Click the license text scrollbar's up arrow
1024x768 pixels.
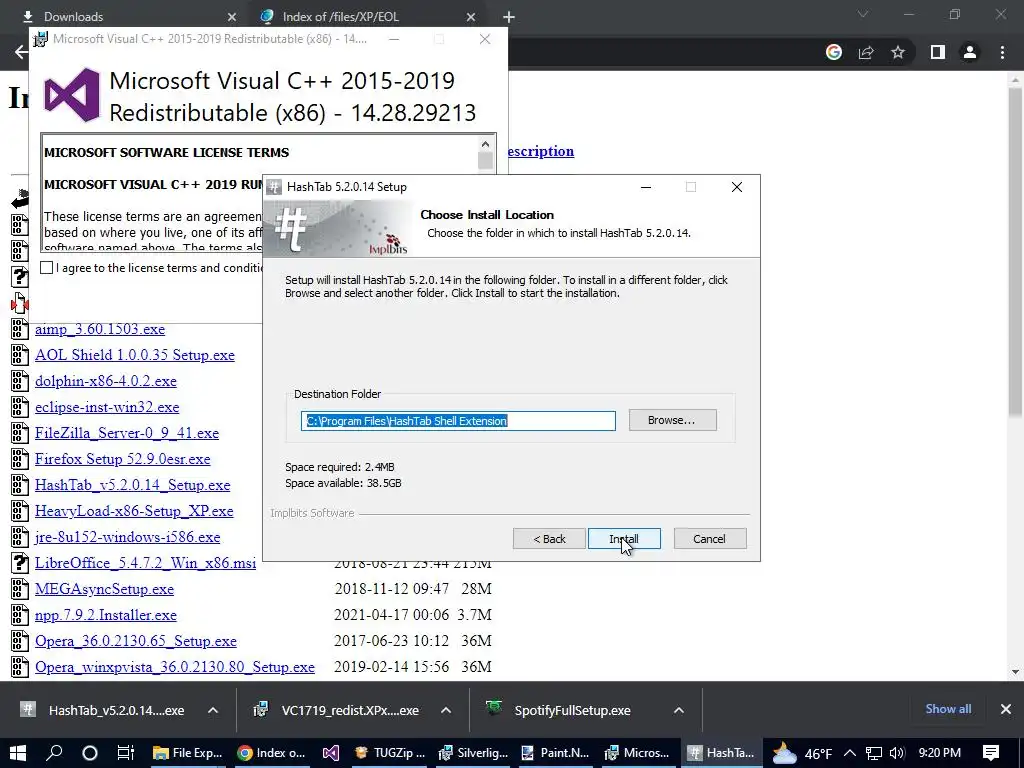click(485, 144)
